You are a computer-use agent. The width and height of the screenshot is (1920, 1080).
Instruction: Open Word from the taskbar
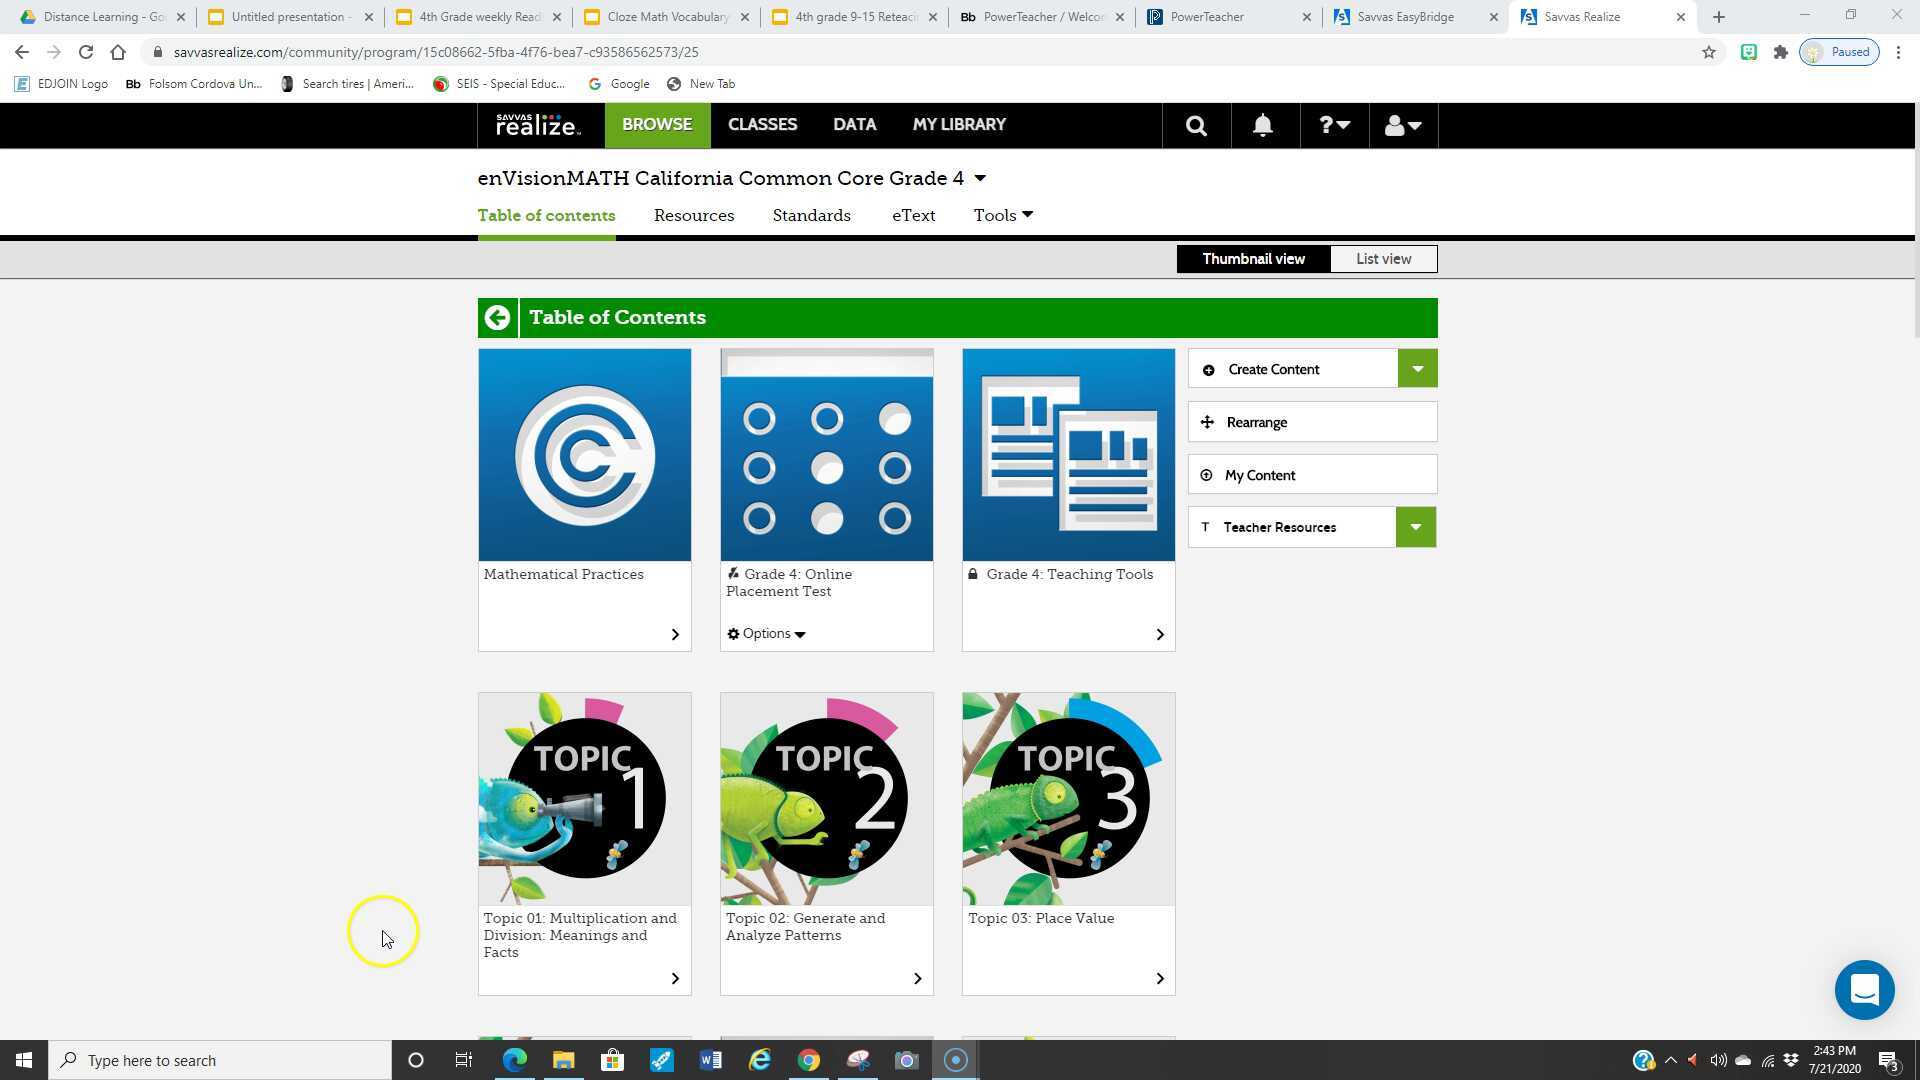[x=711, y=1060]
